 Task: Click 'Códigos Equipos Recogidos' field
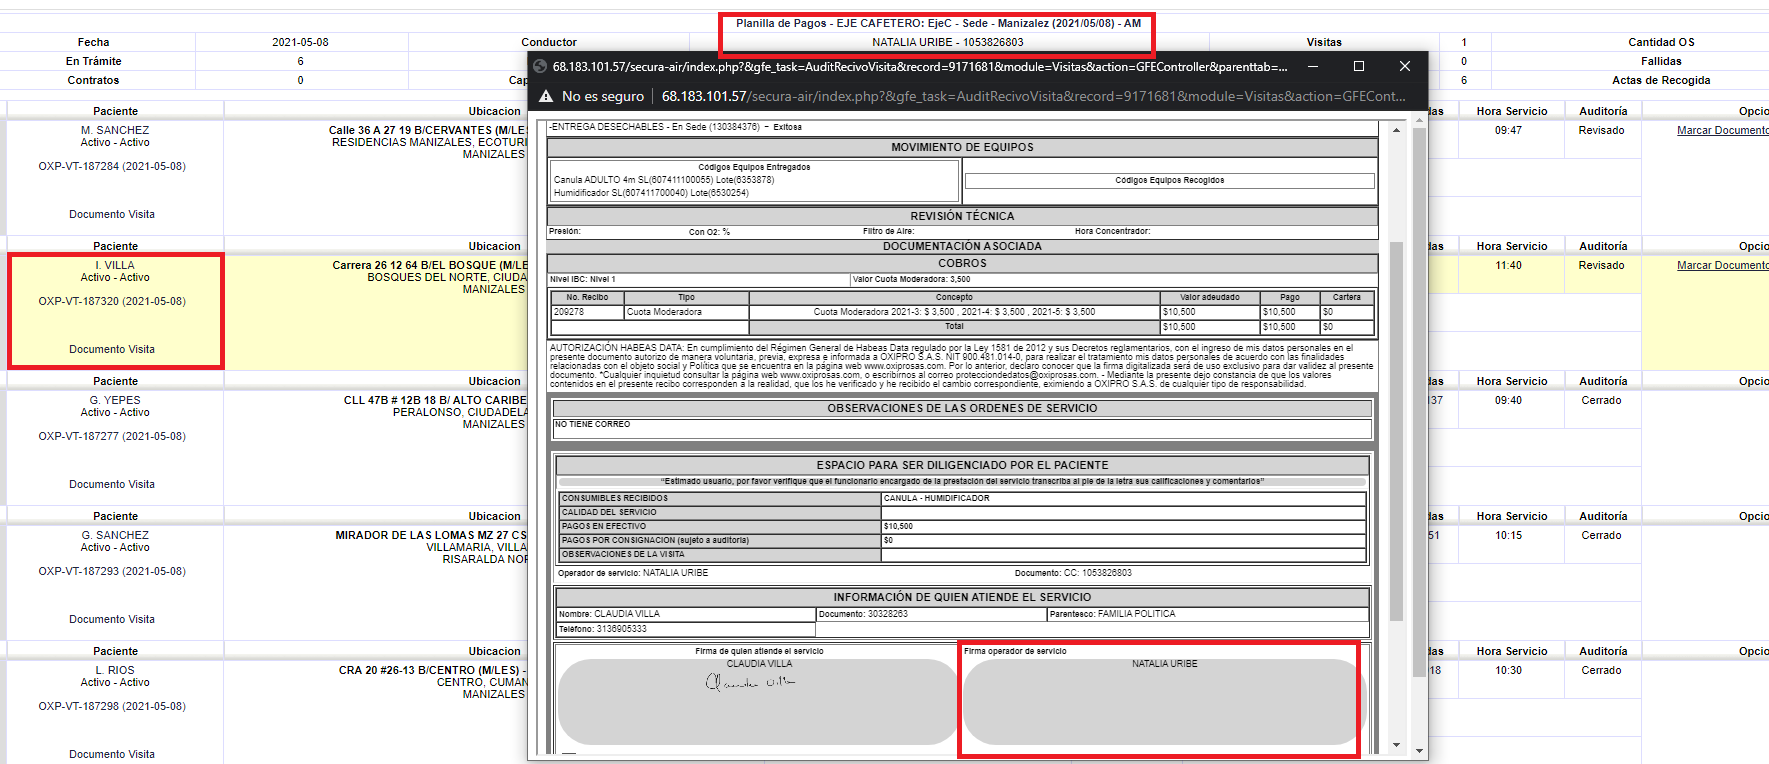pyautogui.click(x=1169, y=181)
